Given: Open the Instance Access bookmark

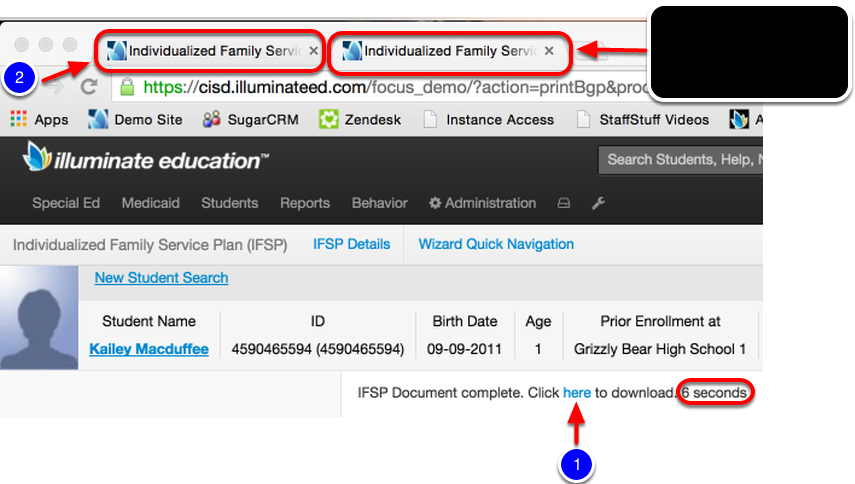Looking at the screenshot, I should click(x=489, y=119).
